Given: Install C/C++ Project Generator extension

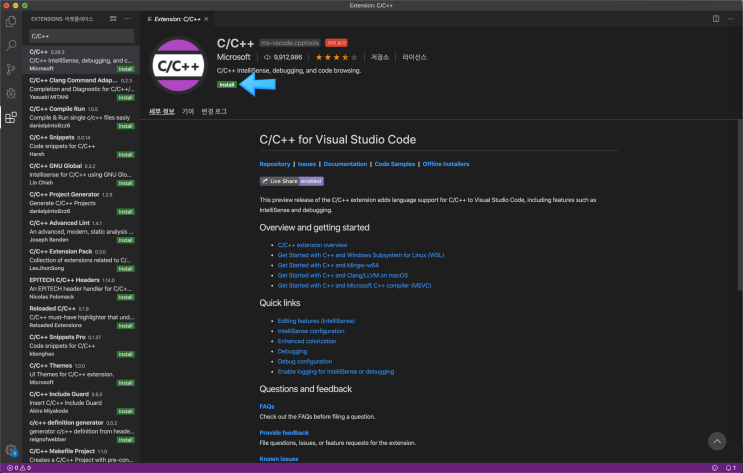Looking at the screenshot, I should [x=126, y=211].
